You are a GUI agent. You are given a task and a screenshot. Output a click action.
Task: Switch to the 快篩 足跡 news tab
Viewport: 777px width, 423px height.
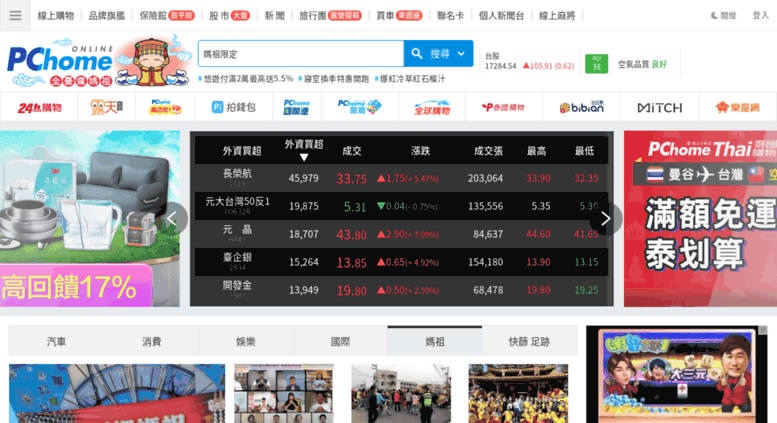click(x=529, y=341)
